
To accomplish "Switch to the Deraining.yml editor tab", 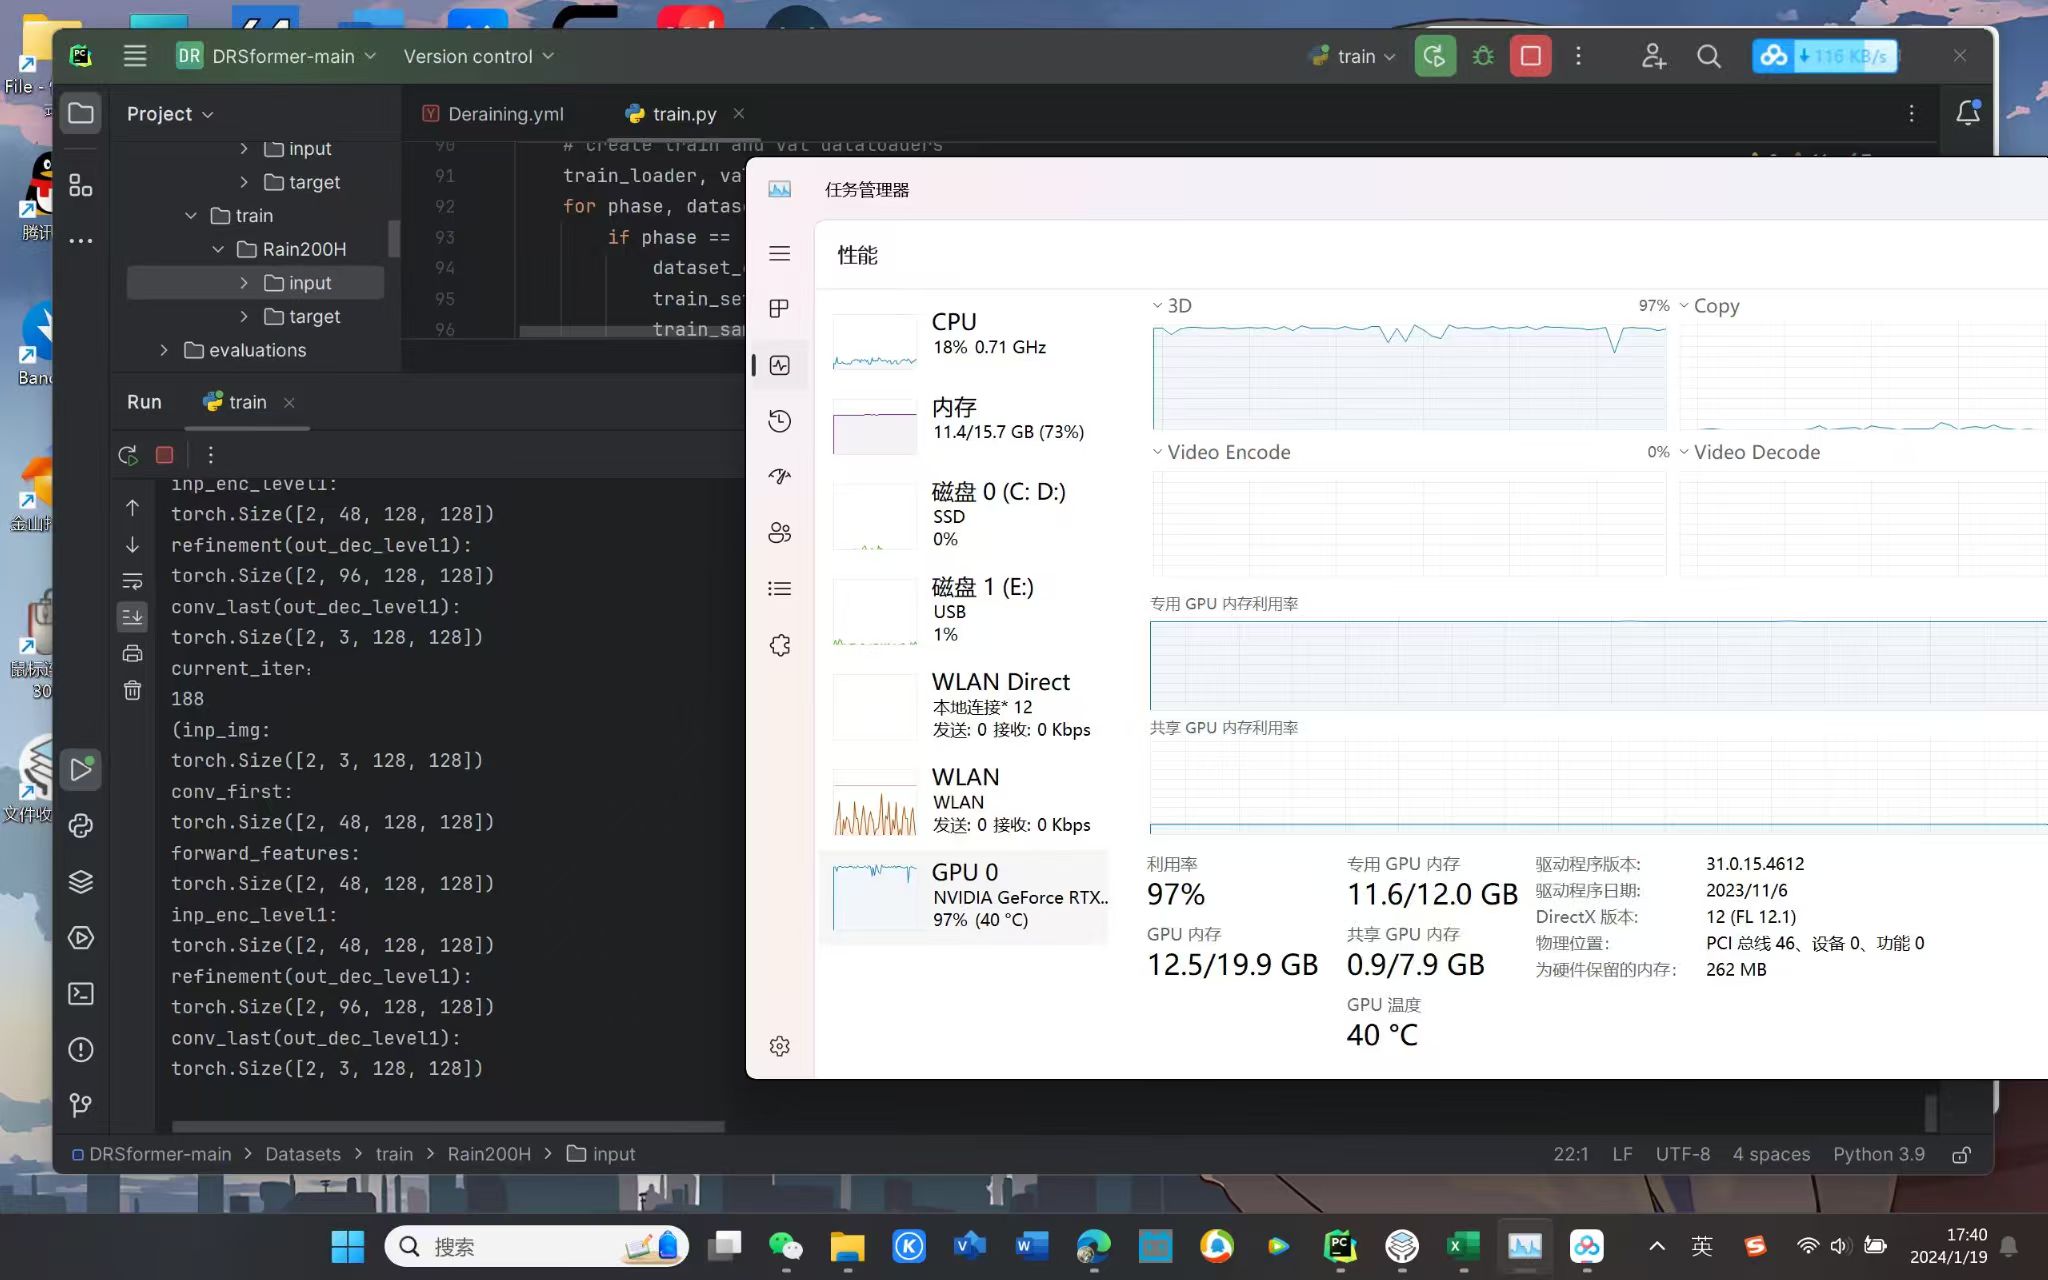I will [505, 114].
